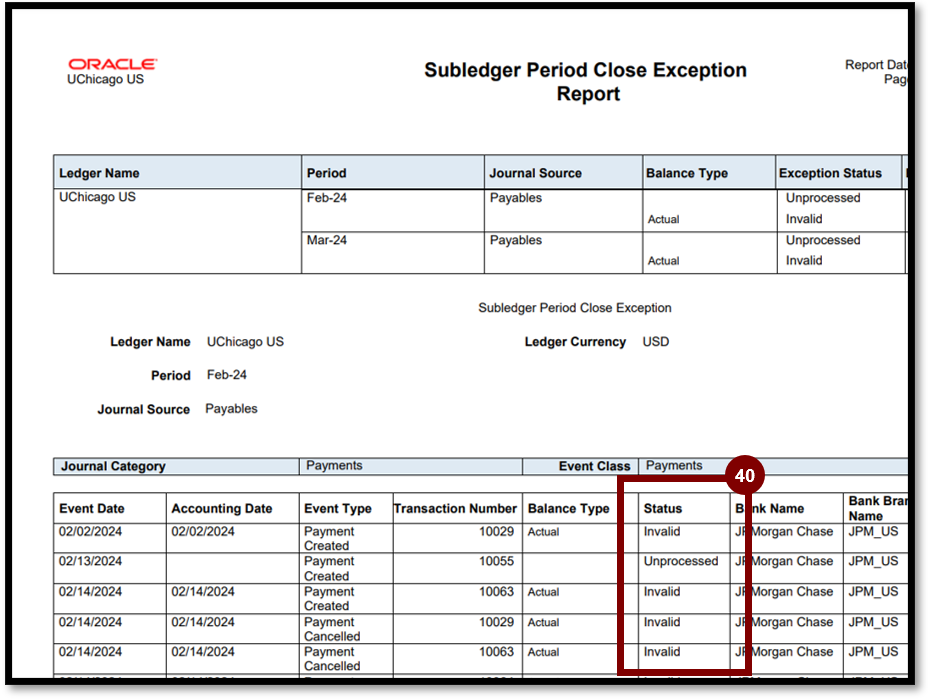This screenshot has width=928, height=699.
Task: Click the red circular 40 callout badge
Action: pos(744,476)
